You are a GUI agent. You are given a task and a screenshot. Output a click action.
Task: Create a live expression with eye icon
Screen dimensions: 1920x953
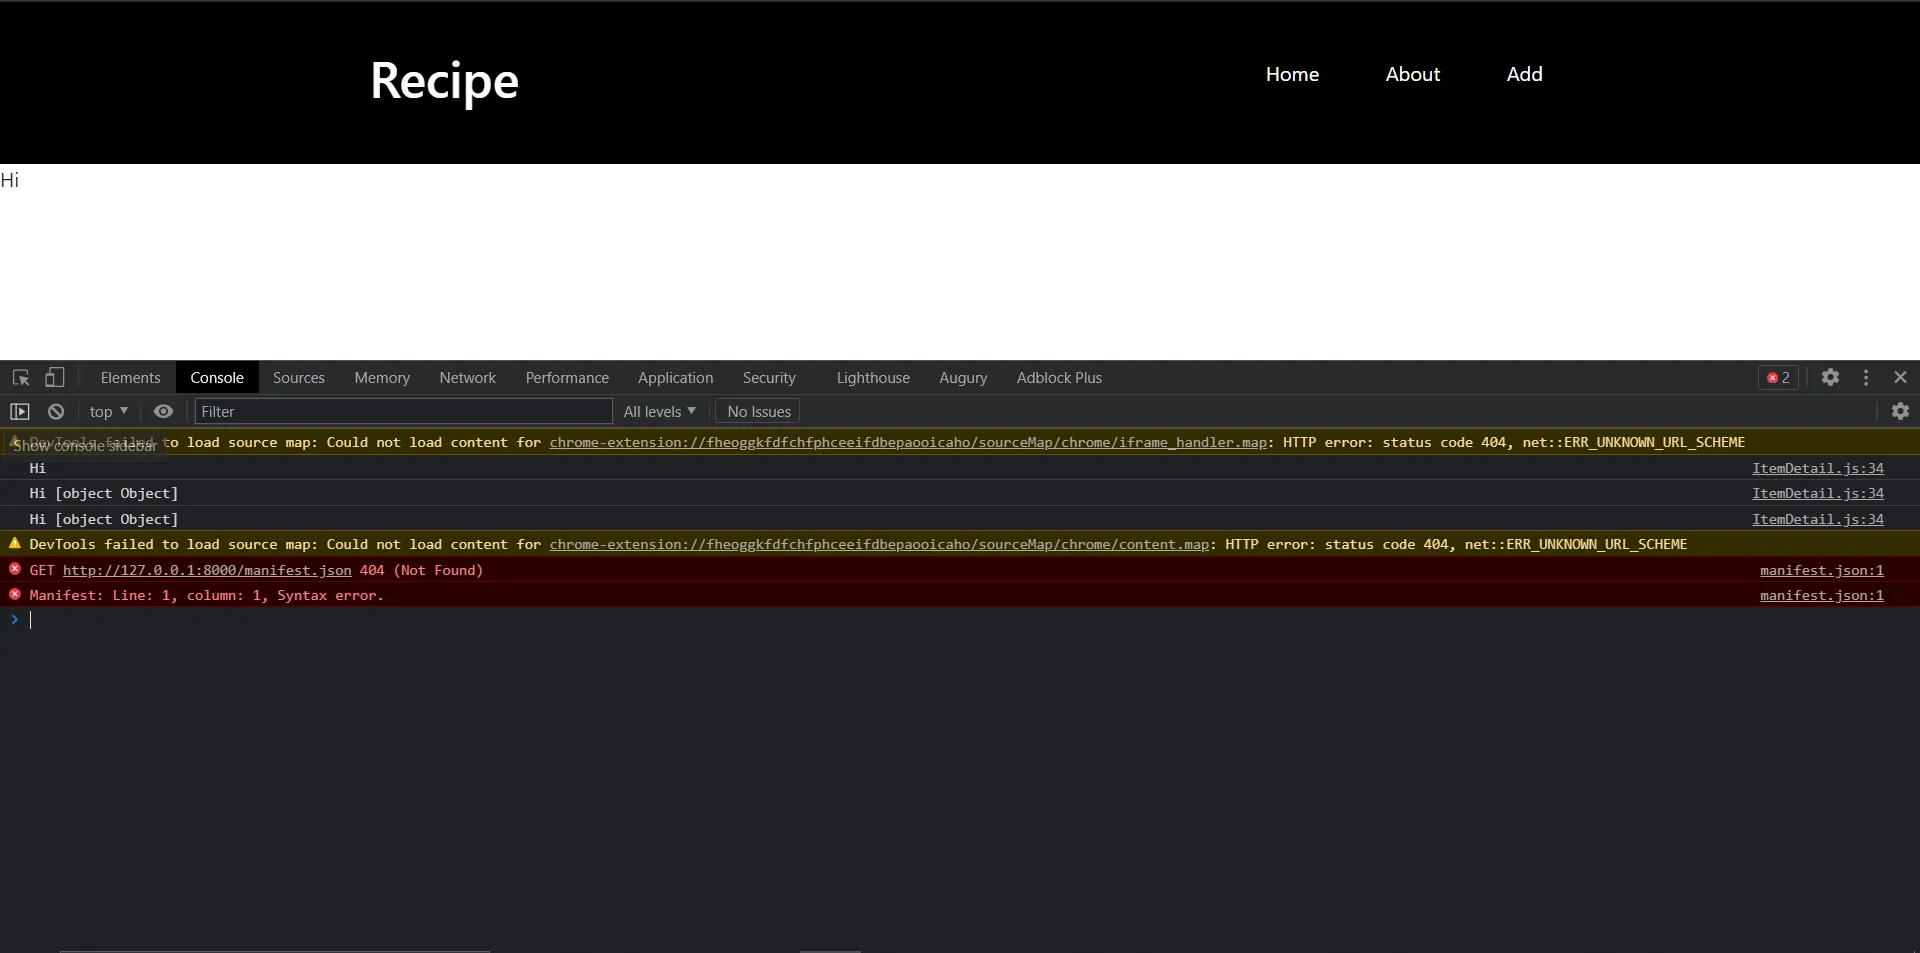(x=163, y=412)
